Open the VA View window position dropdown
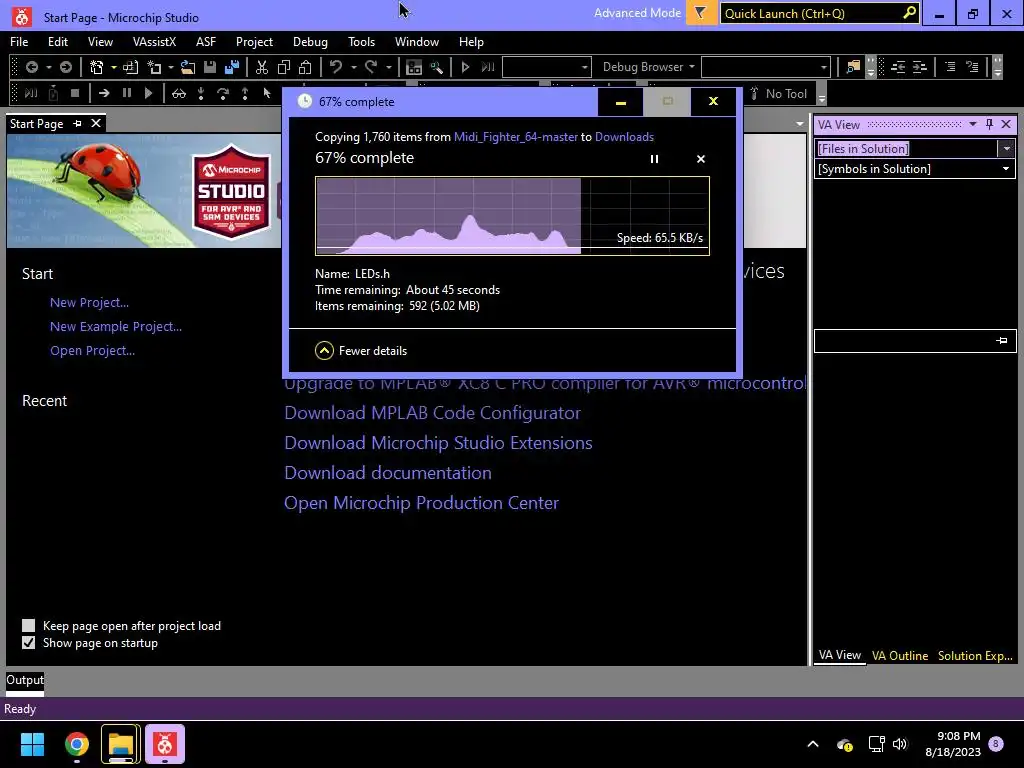The height and width of the screenshot is (768, 1024). 972,124
